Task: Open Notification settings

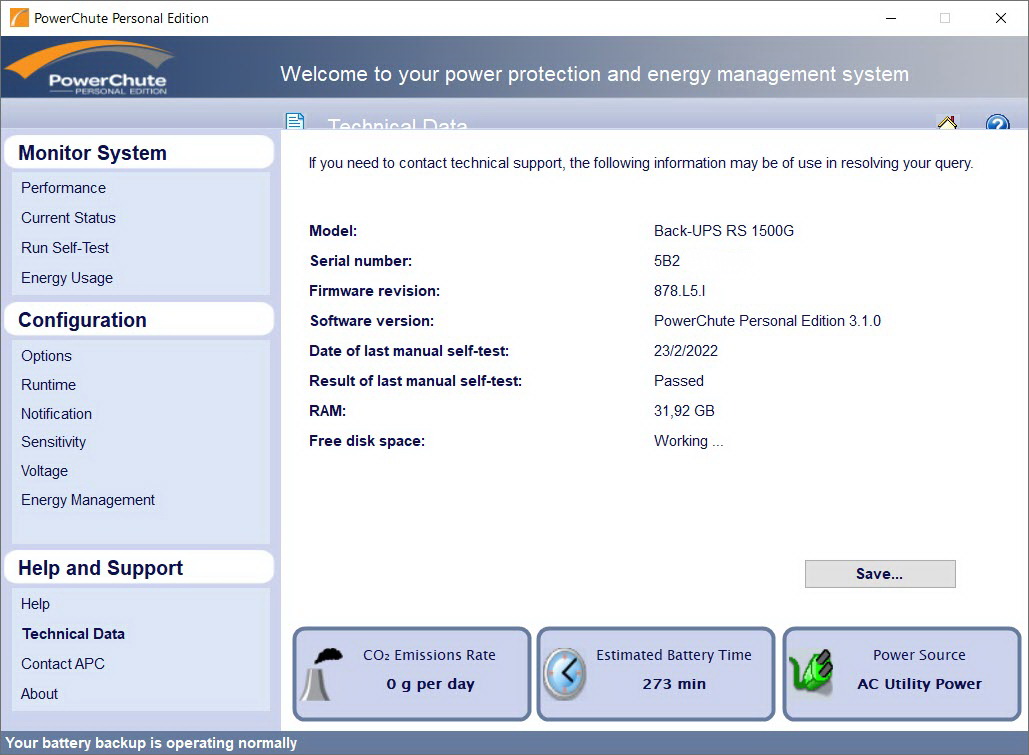Action: [56, 414]
